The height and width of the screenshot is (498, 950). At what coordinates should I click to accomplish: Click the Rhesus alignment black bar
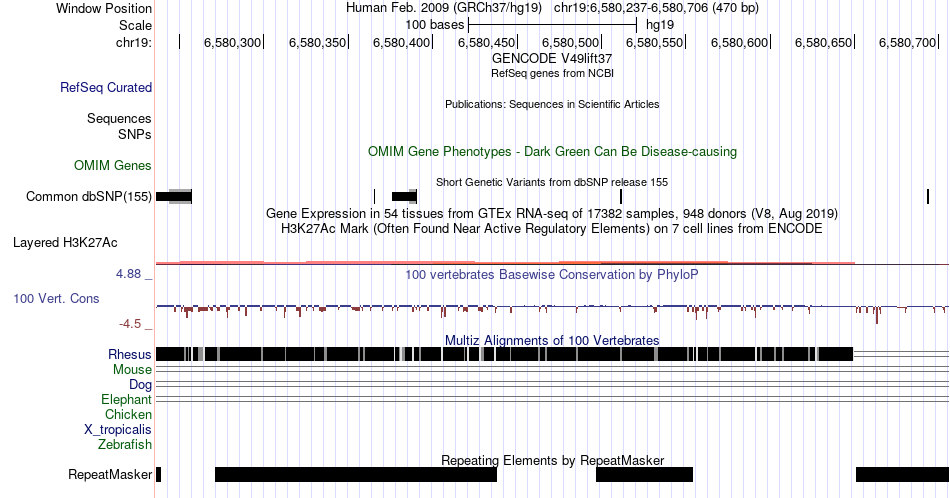click(505, 354)
